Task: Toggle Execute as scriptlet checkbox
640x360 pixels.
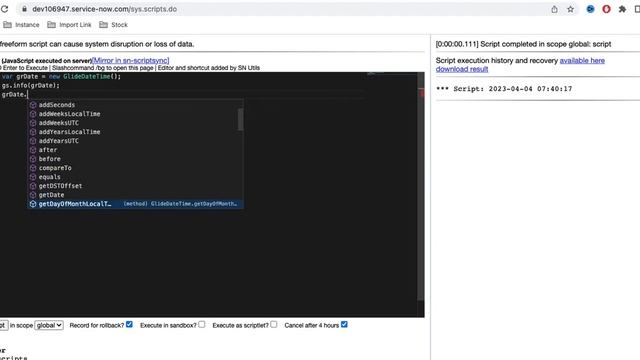Action: [x=273, y=324]
